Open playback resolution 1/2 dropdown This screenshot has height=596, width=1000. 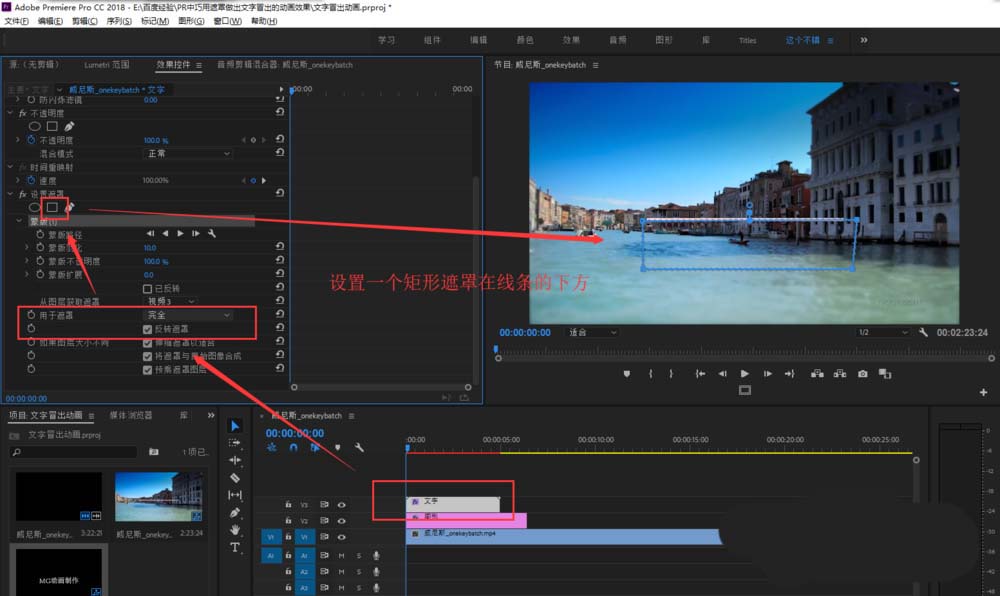point(882,332)
